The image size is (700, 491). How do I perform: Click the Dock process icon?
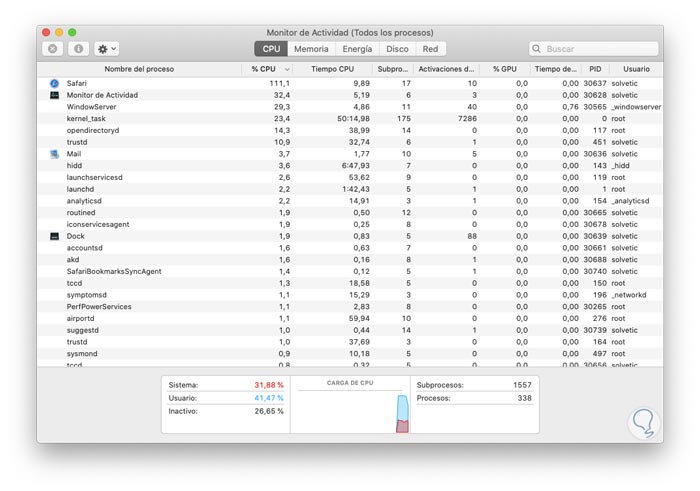(54, 236)
